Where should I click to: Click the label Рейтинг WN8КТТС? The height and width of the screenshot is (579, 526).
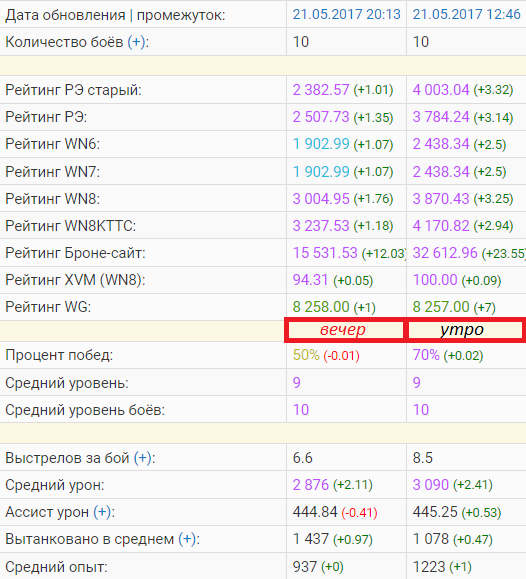click(71, 226)
